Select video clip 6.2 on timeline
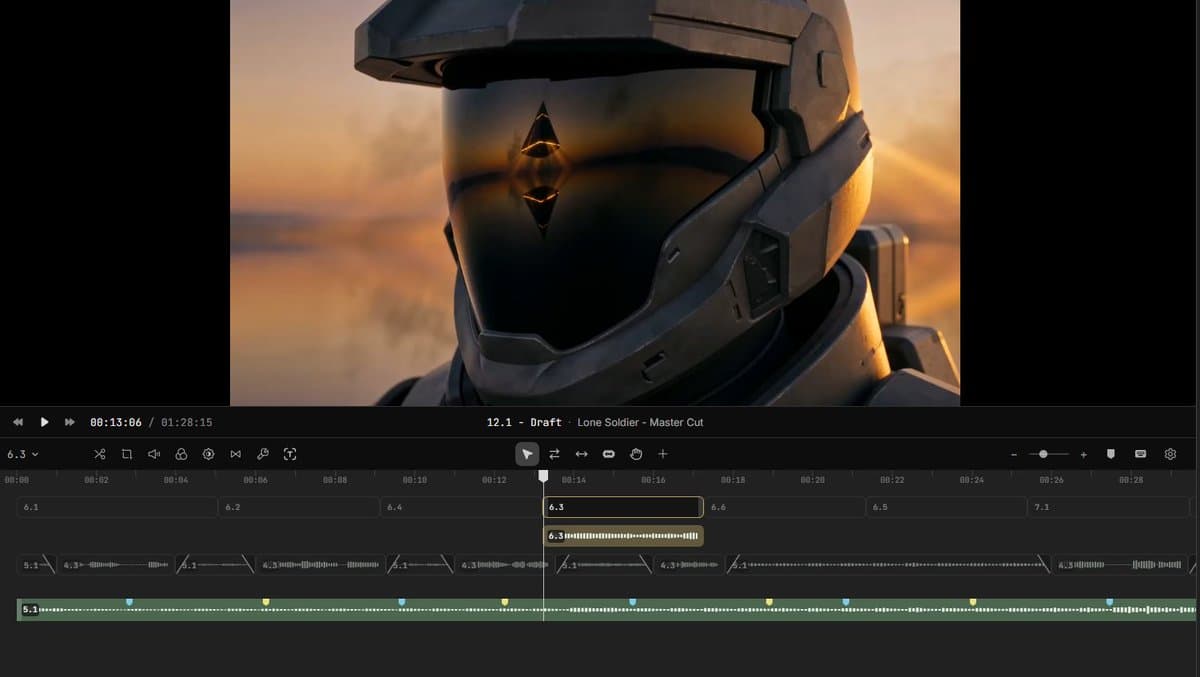The height and width of the screenshot is (677, 1200). (x=299, y=507)
